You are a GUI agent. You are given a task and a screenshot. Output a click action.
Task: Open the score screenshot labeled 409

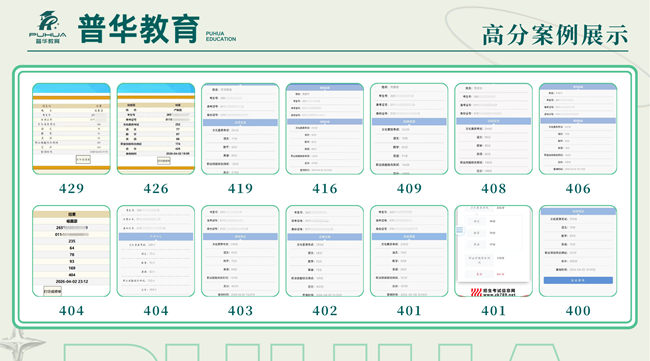(x=409, y=128)
